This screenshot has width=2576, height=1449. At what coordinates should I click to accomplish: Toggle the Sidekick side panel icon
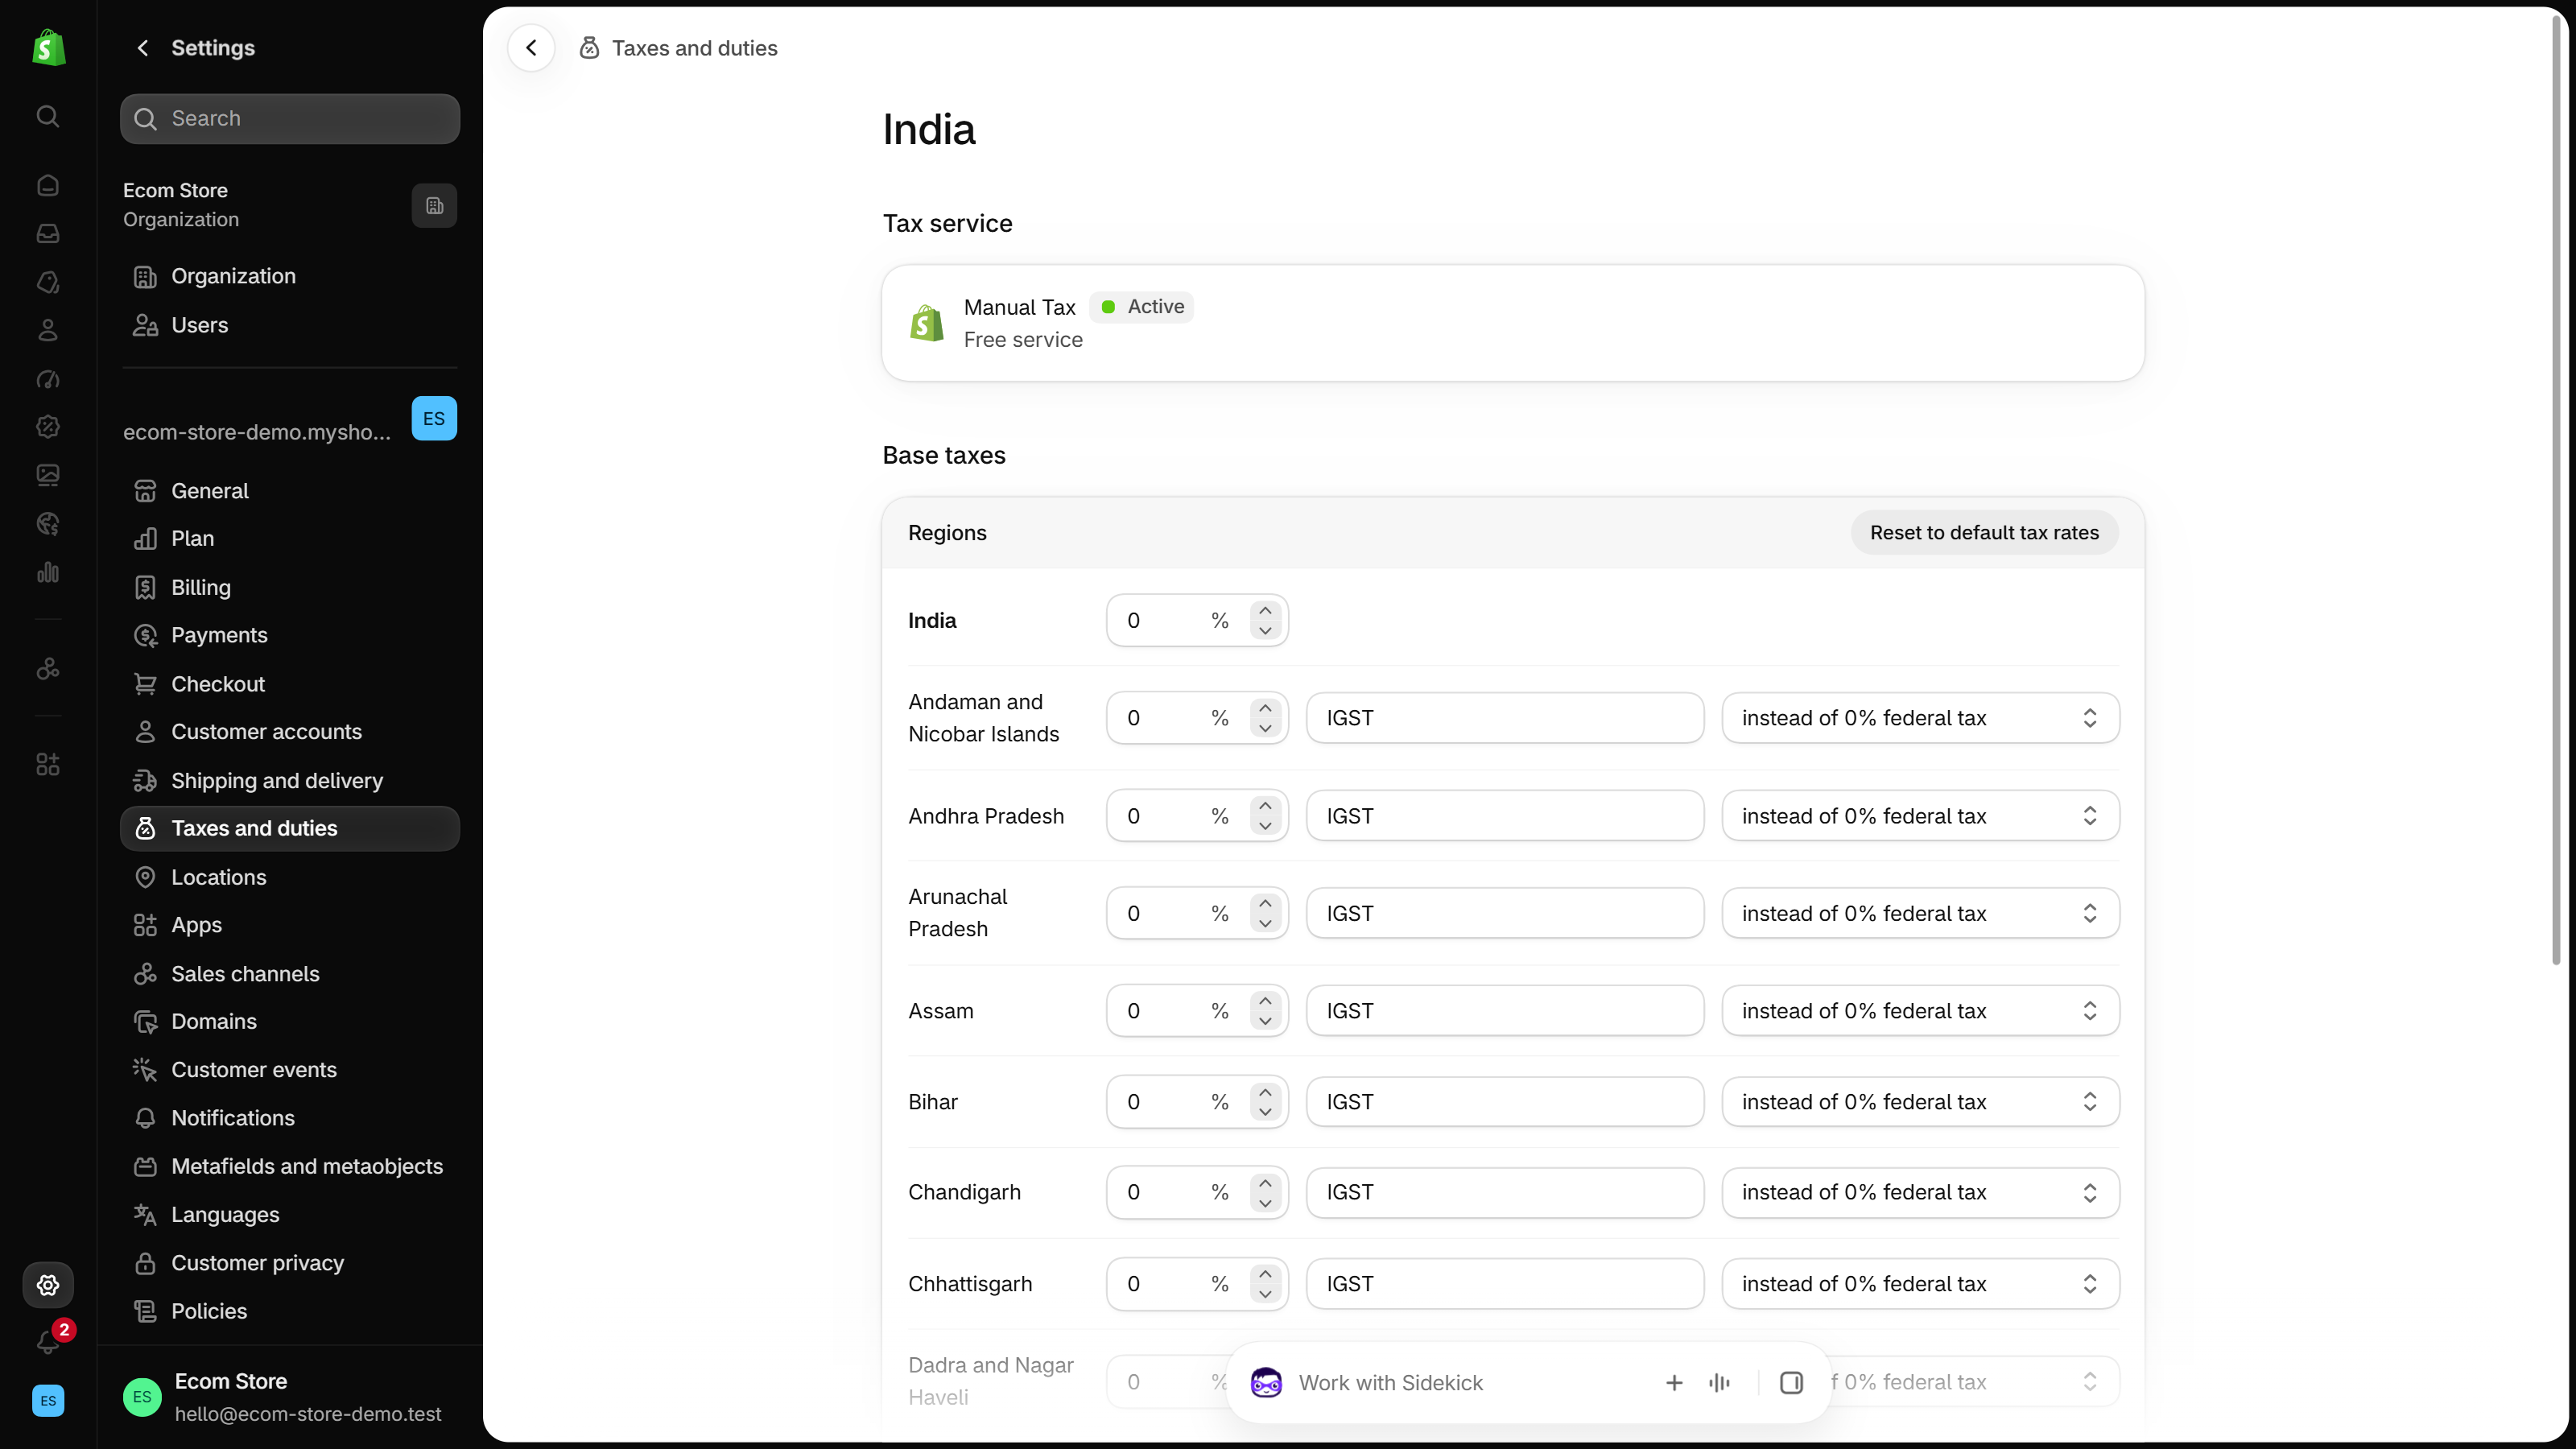point(1791,1383)
